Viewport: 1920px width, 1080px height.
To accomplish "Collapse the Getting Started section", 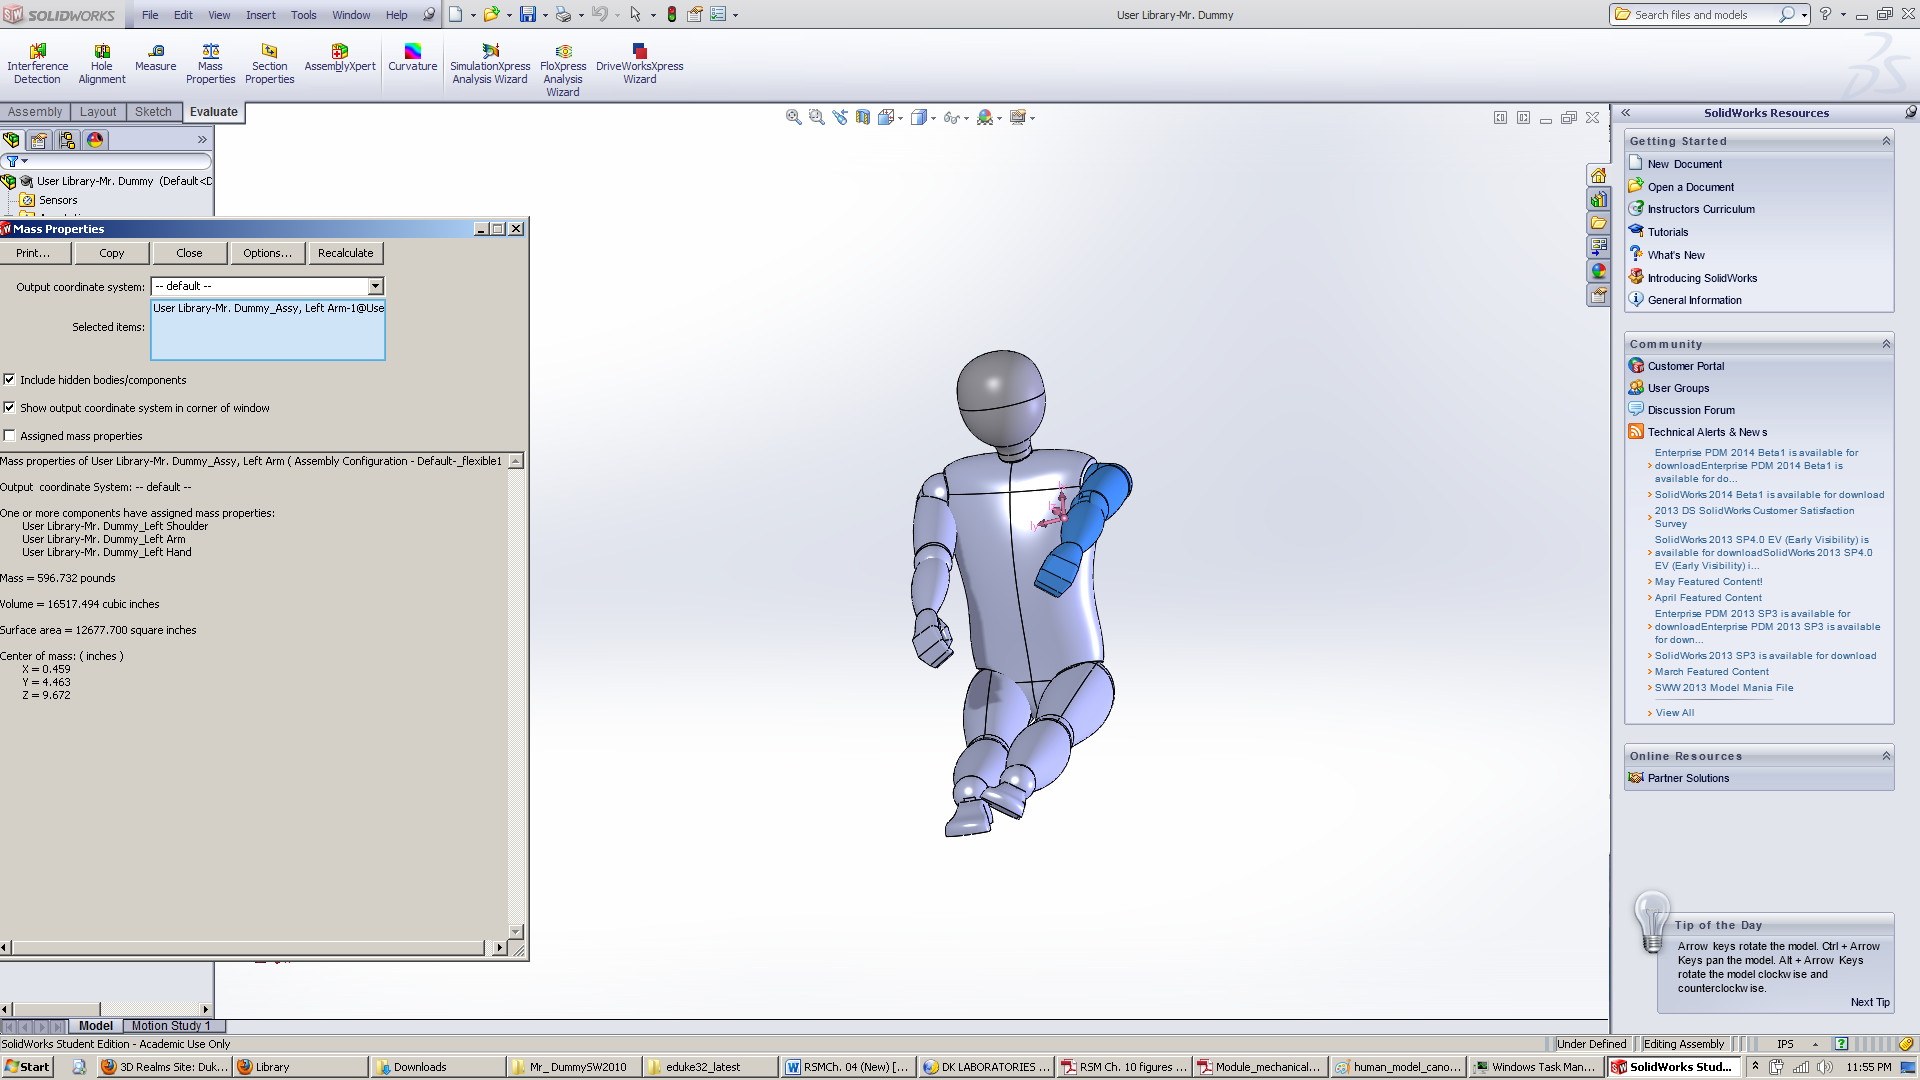I will pyautogui.click(x=1886, y=141).
